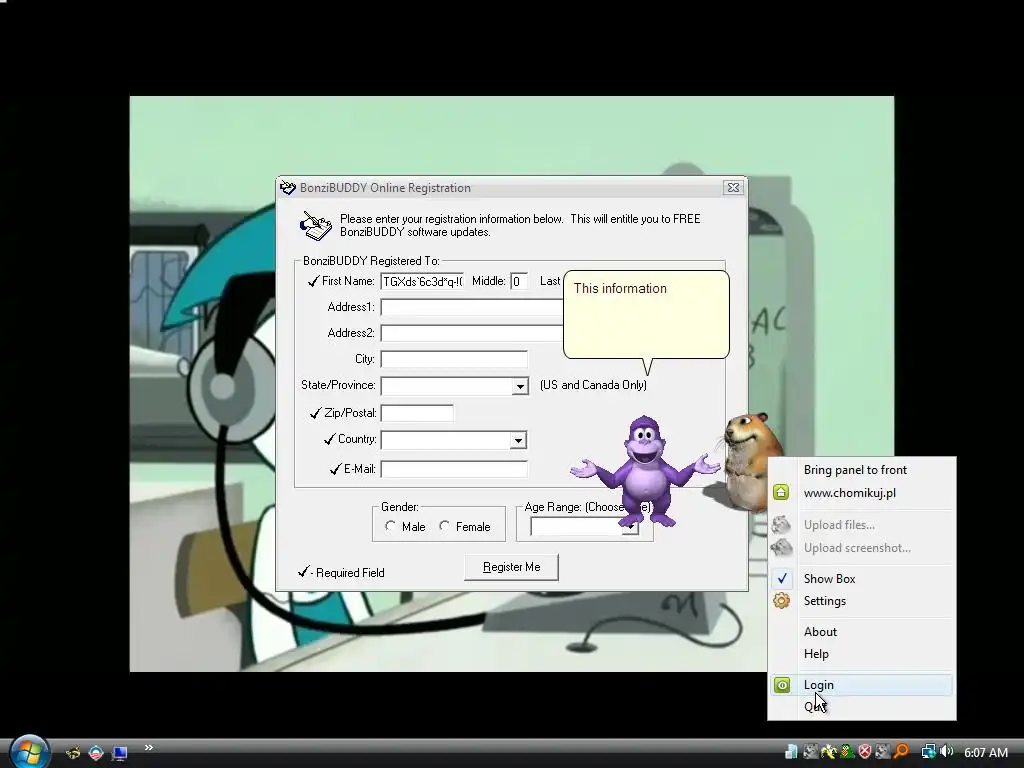
Task: Open the banana tray icon
Action: pos(828,752)
